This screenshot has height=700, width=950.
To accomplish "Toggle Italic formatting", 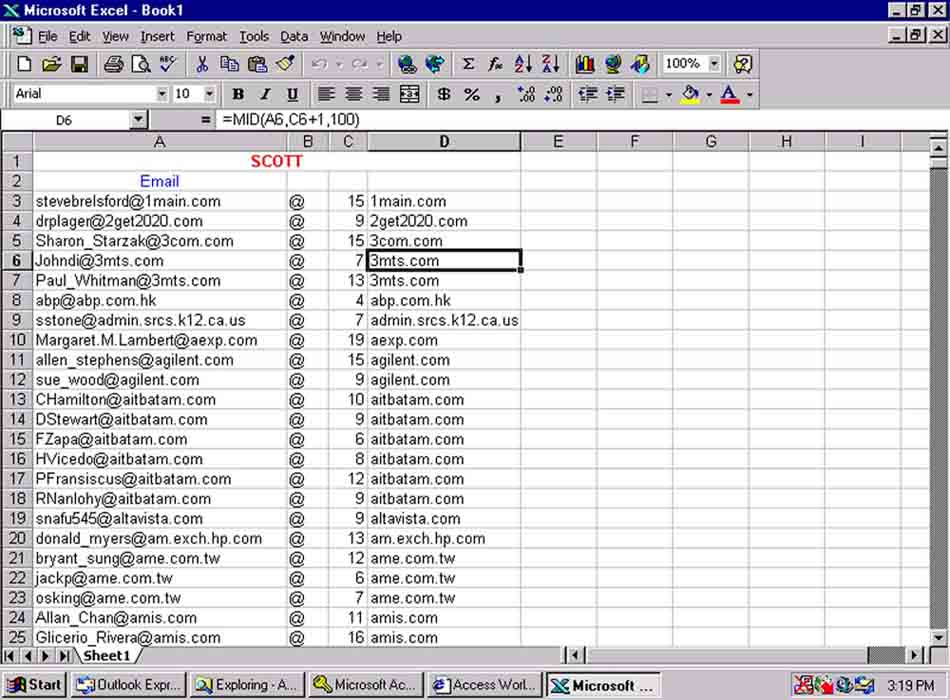I will tap(265, 94).
